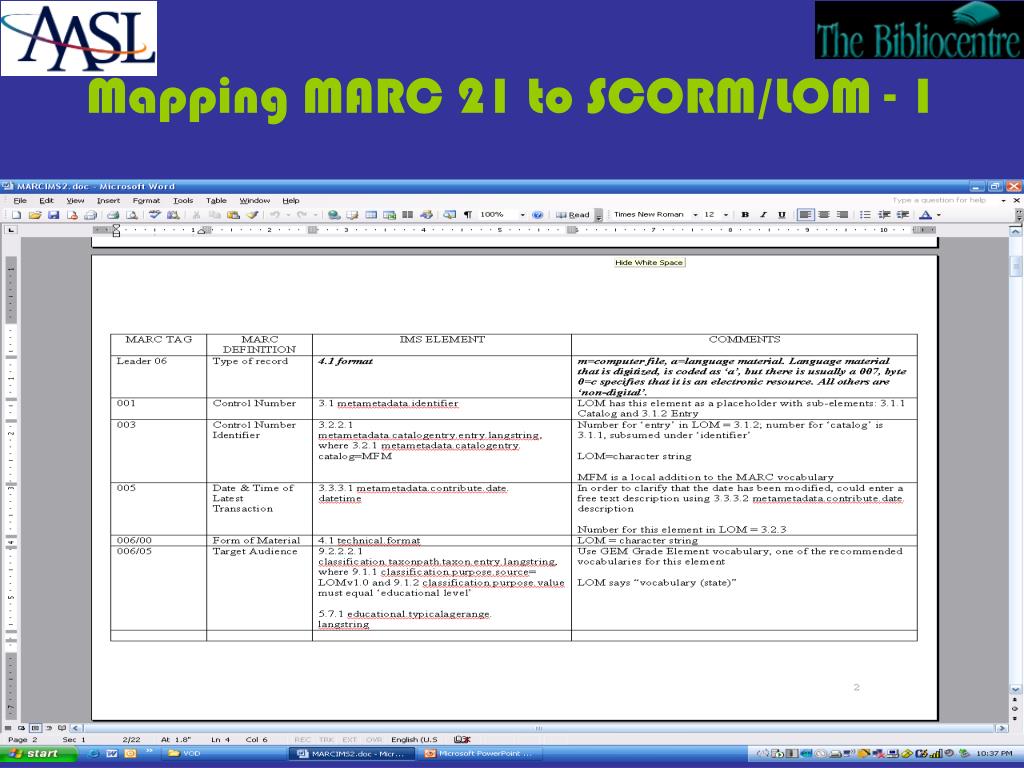The height and width of the screenshot is (768, 1024).
Task: Click the Columns icon
Action: coord(408,215)
